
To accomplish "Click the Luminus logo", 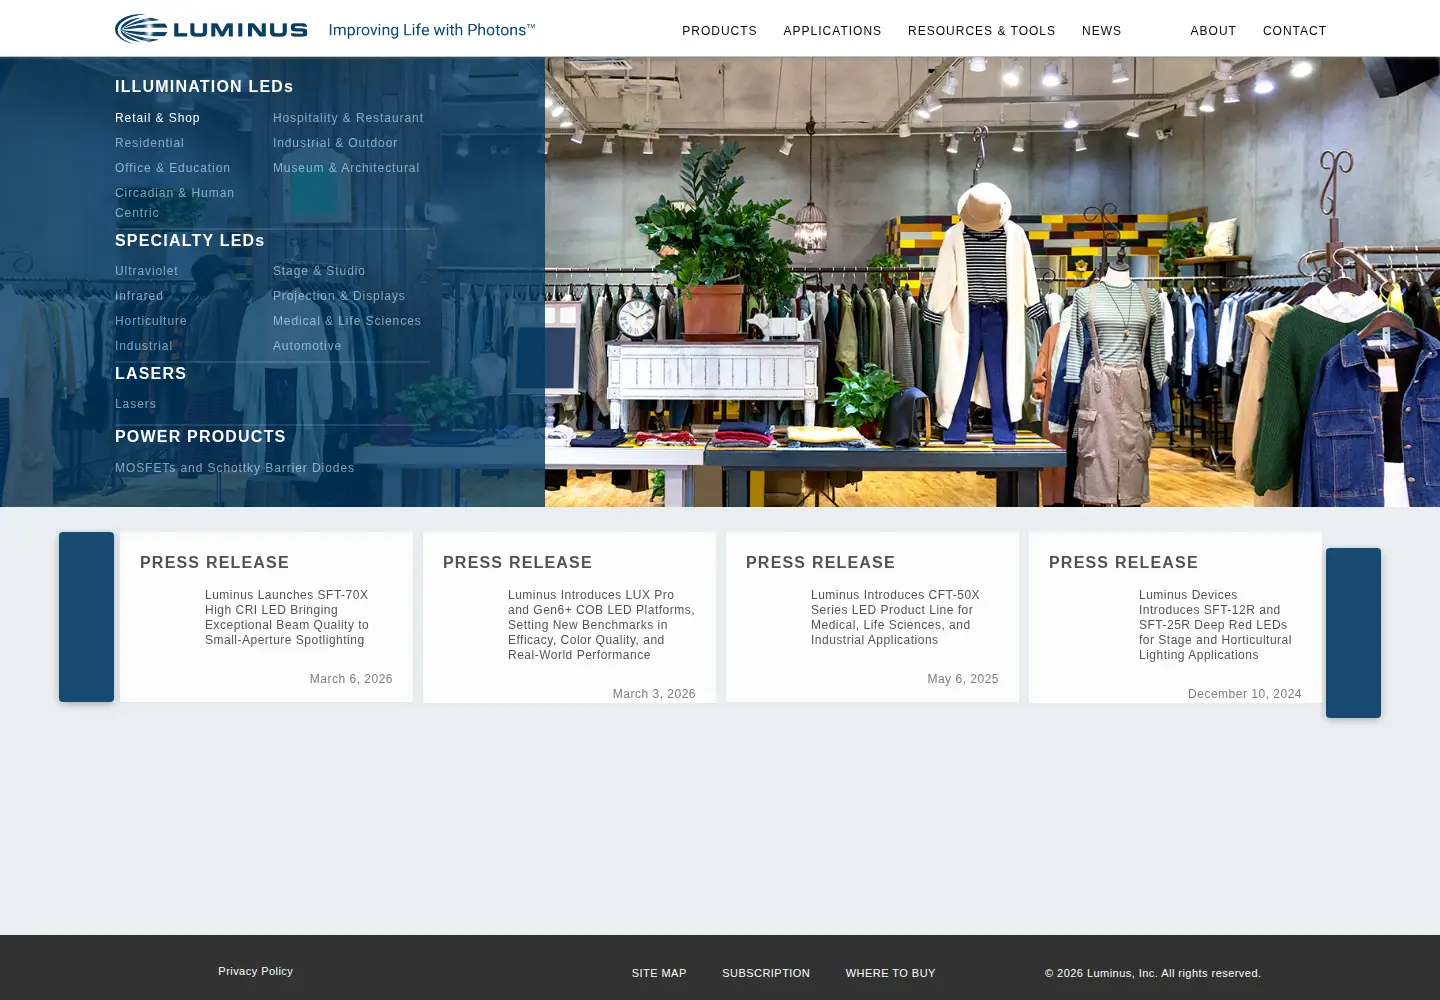I will [x=211, y=29].
